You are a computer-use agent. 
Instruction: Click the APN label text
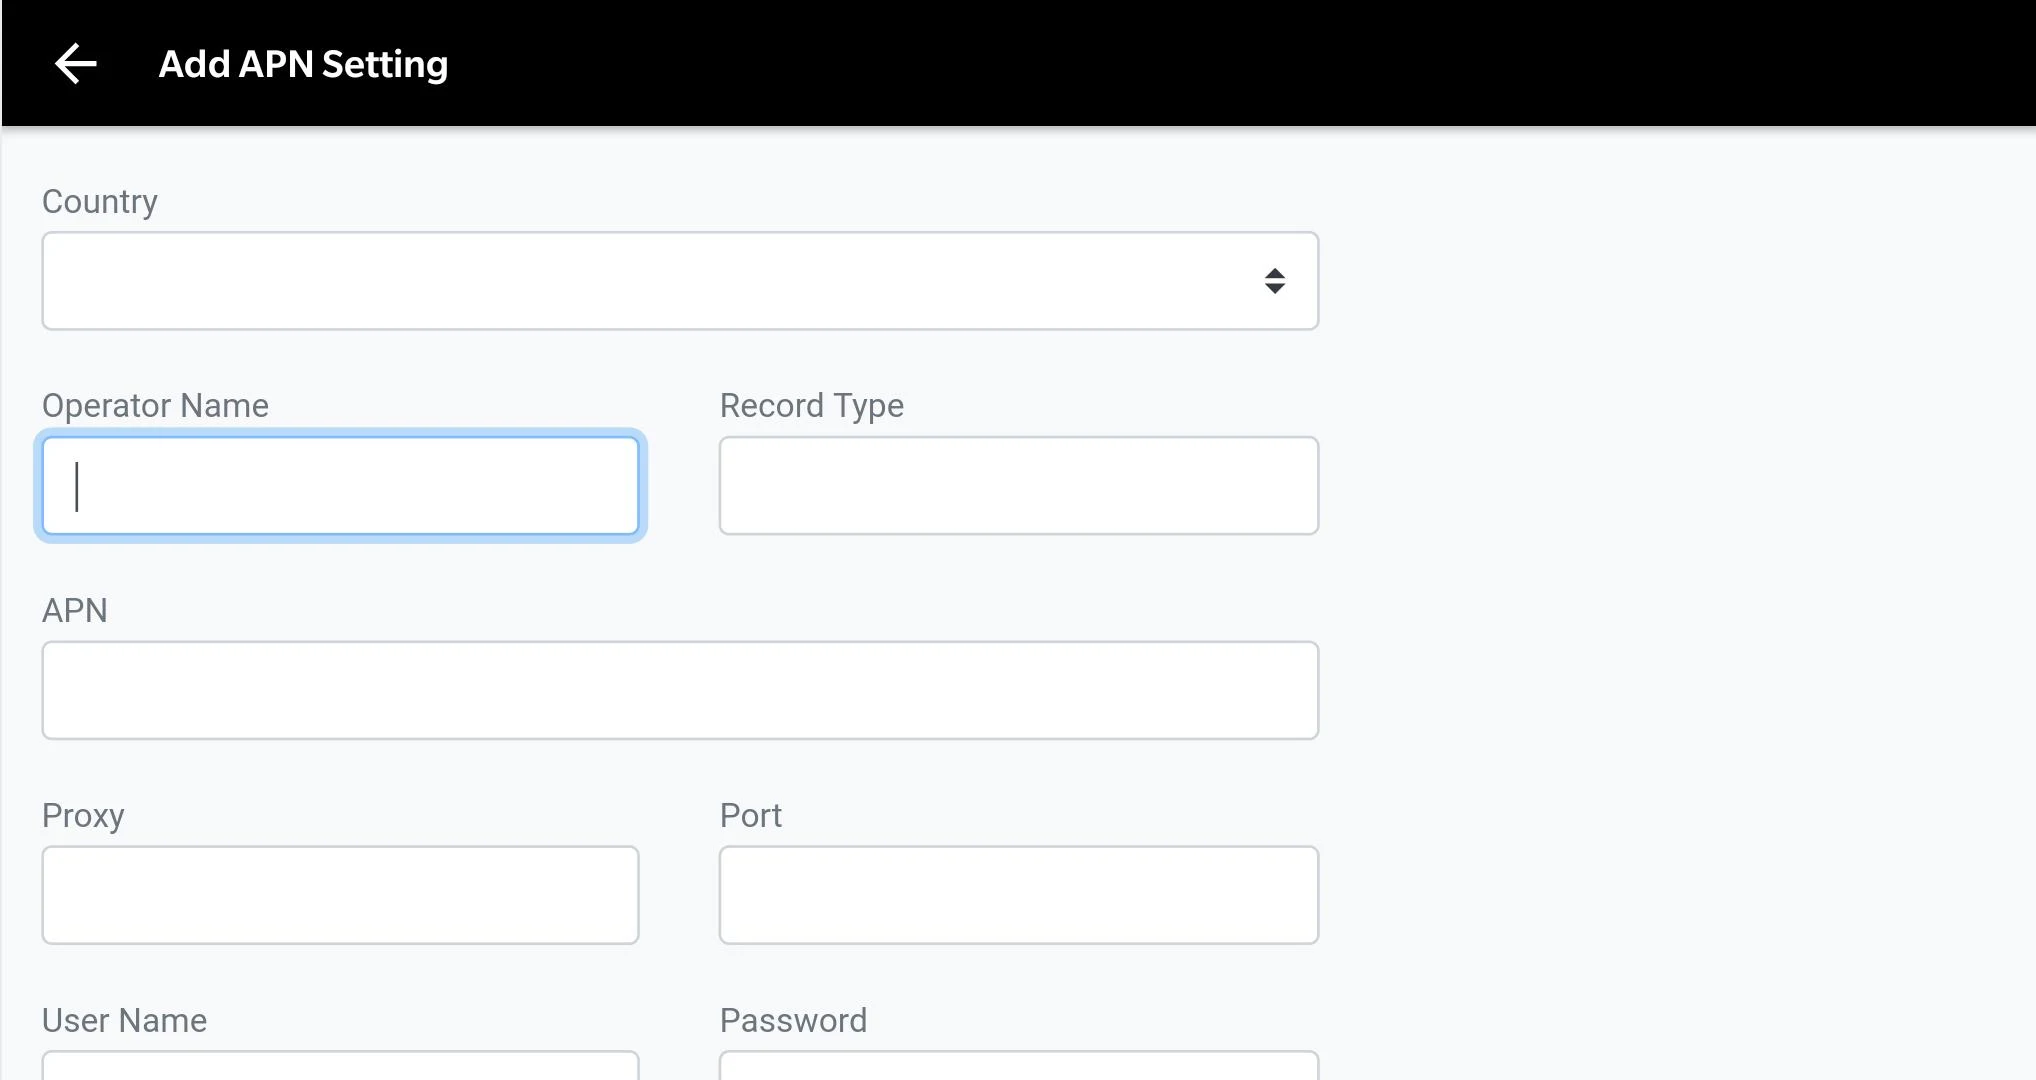pos(75,611)
